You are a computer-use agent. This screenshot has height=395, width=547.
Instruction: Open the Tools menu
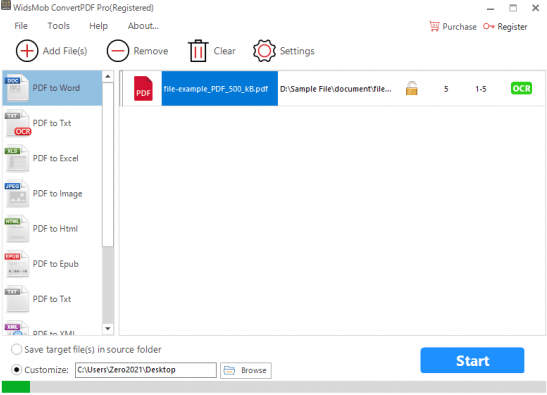[59, 26]
